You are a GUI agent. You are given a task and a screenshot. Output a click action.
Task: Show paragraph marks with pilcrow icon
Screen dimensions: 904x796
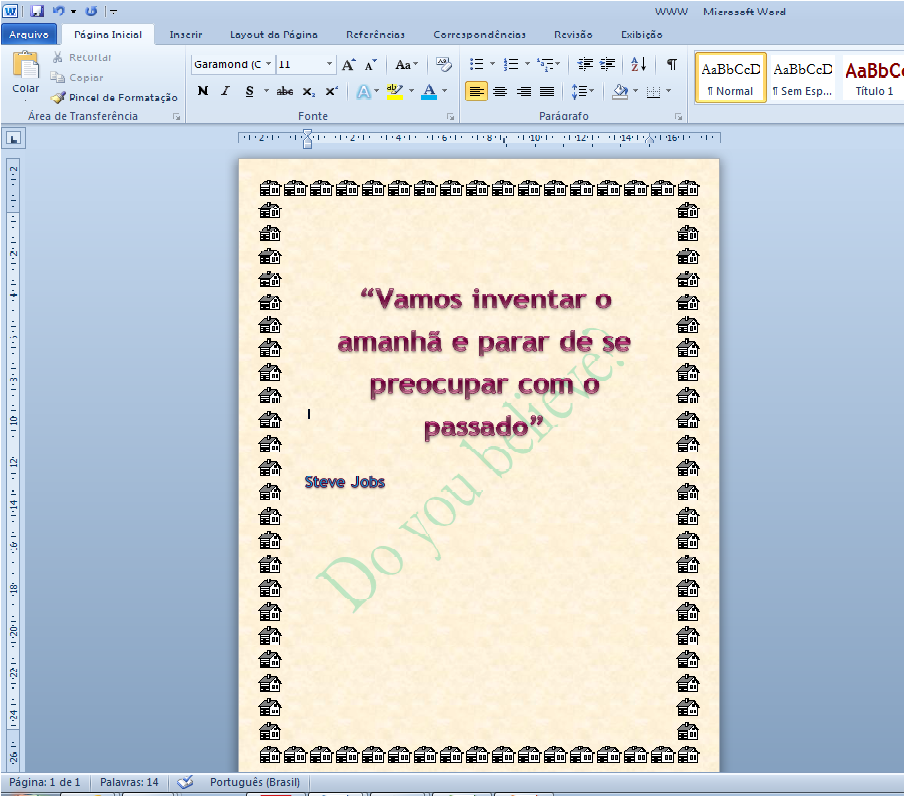tap(672, 65)
